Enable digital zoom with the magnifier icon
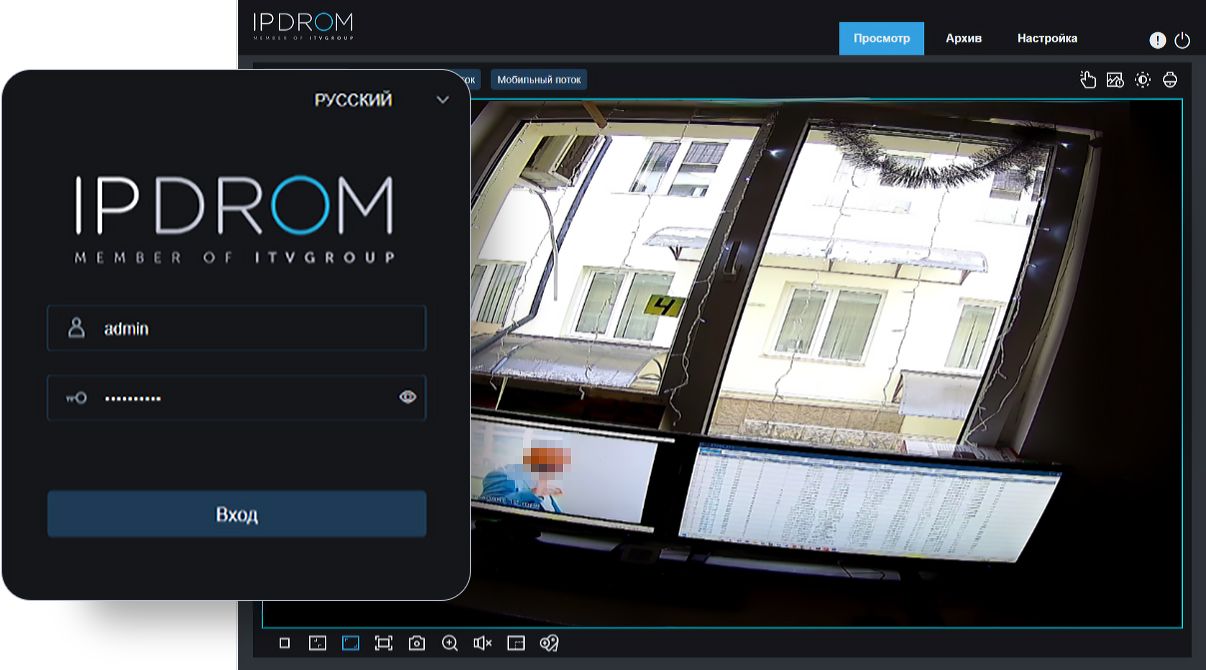The image size is (1206, 670). point(450,643)
